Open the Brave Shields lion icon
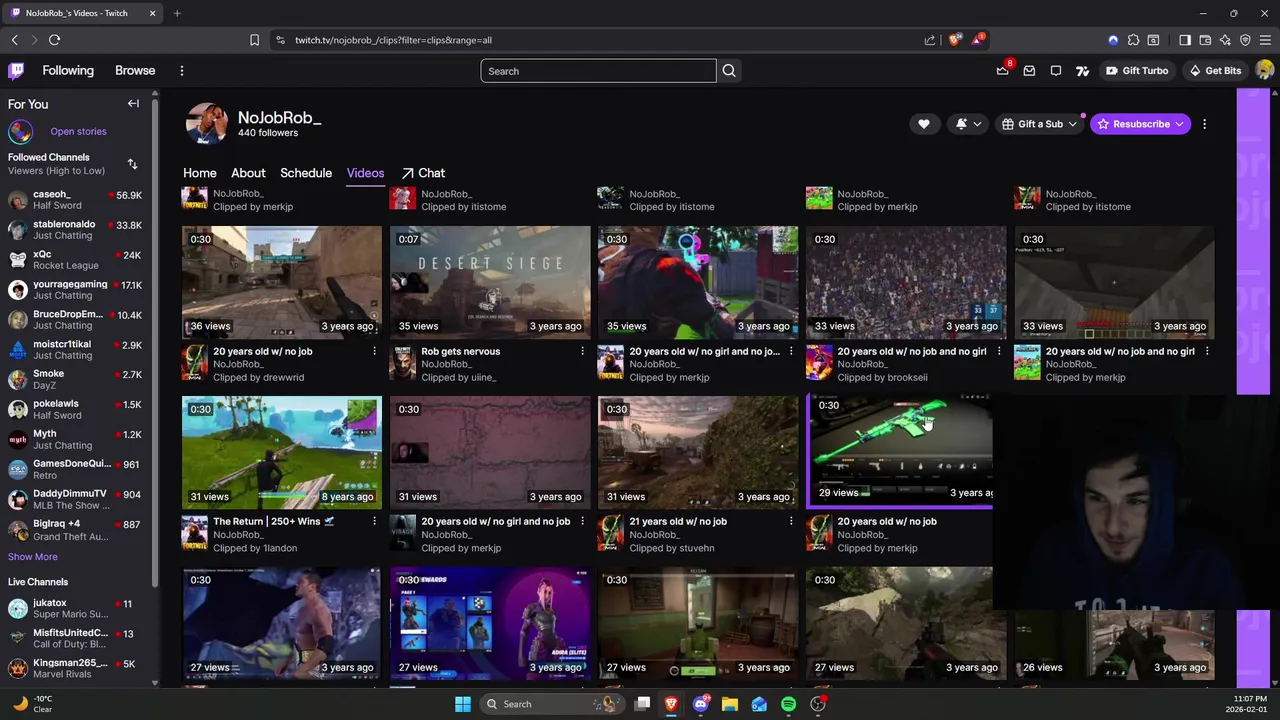Image resolution: width=1280 pixels, height=720 pixels. [955, 40]
